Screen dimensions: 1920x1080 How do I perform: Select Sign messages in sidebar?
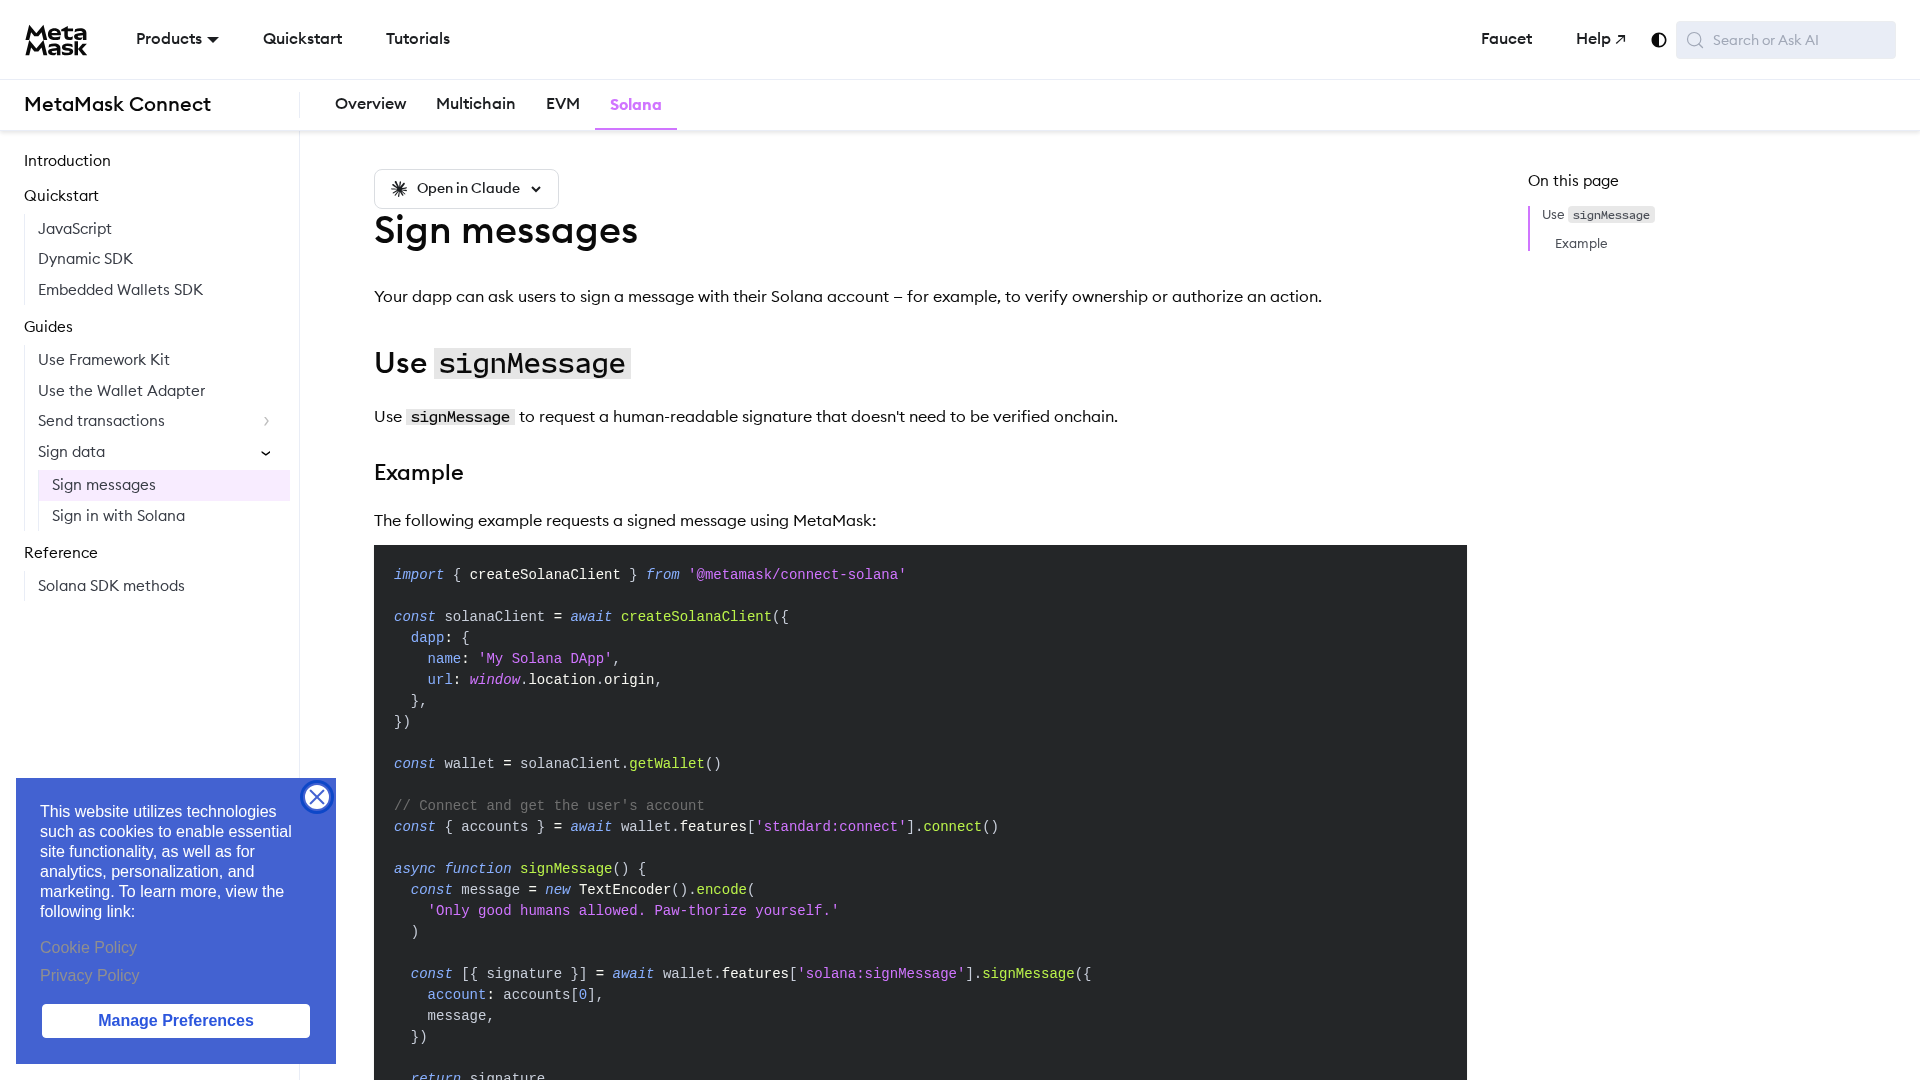click(x=164, y=485)
